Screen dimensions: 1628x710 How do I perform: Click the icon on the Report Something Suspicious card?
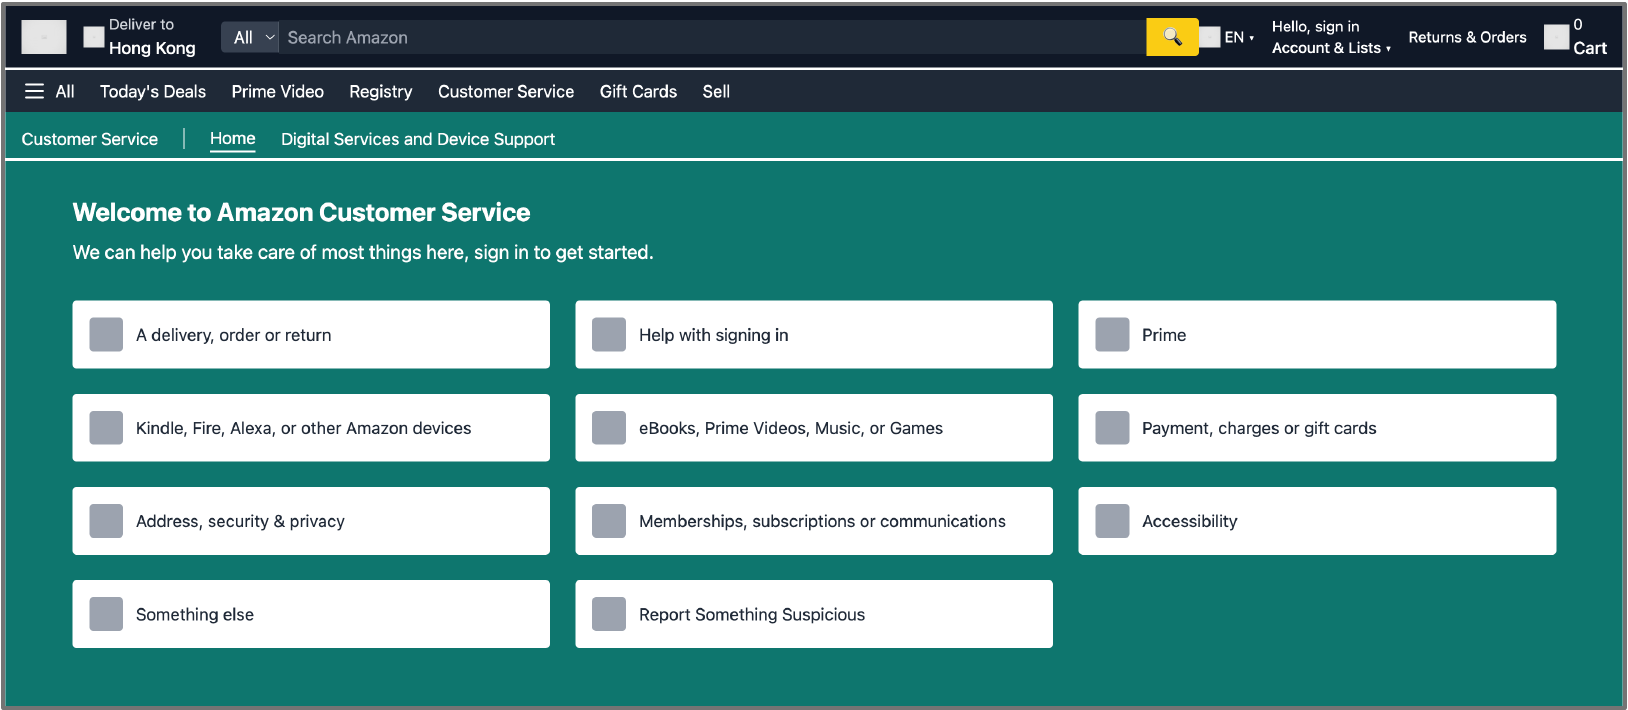[x=609, y=614]
